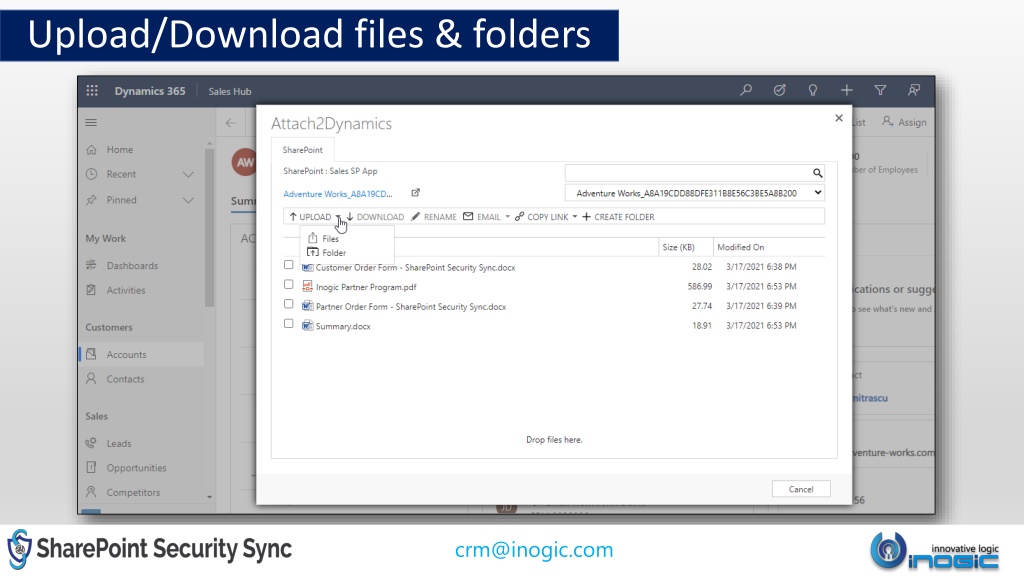The width and height of the screenshot is (1024, 576).
Task: Expand the Email dropdown arrow
Action: point(507,217)
